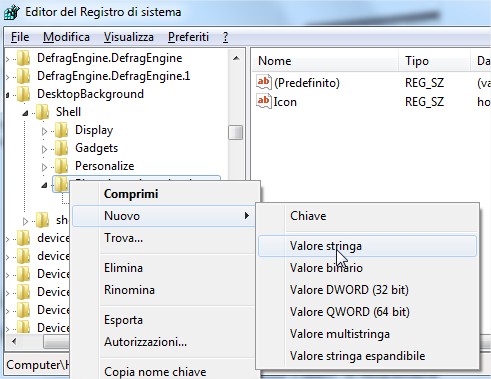Viewport: 491px width, 379px height.
Task: Click the DesktopBackground folder icon
Action: pyautogui.click(x=24, y=94)
